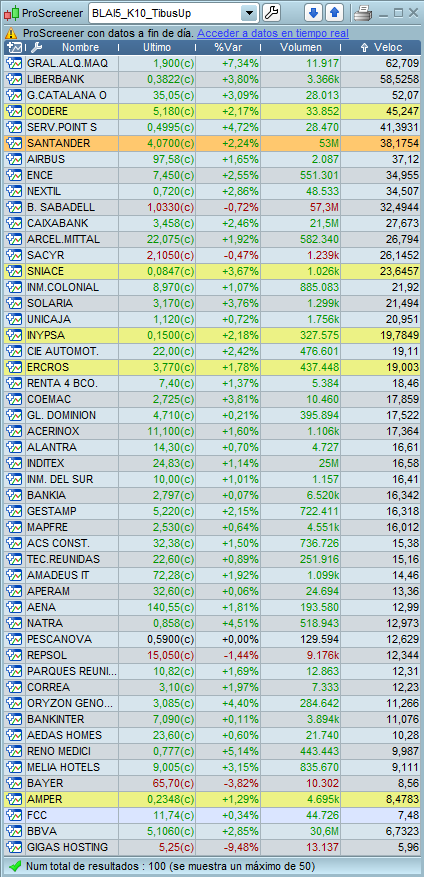Open the screener settings wrench button

coord(271,12)
